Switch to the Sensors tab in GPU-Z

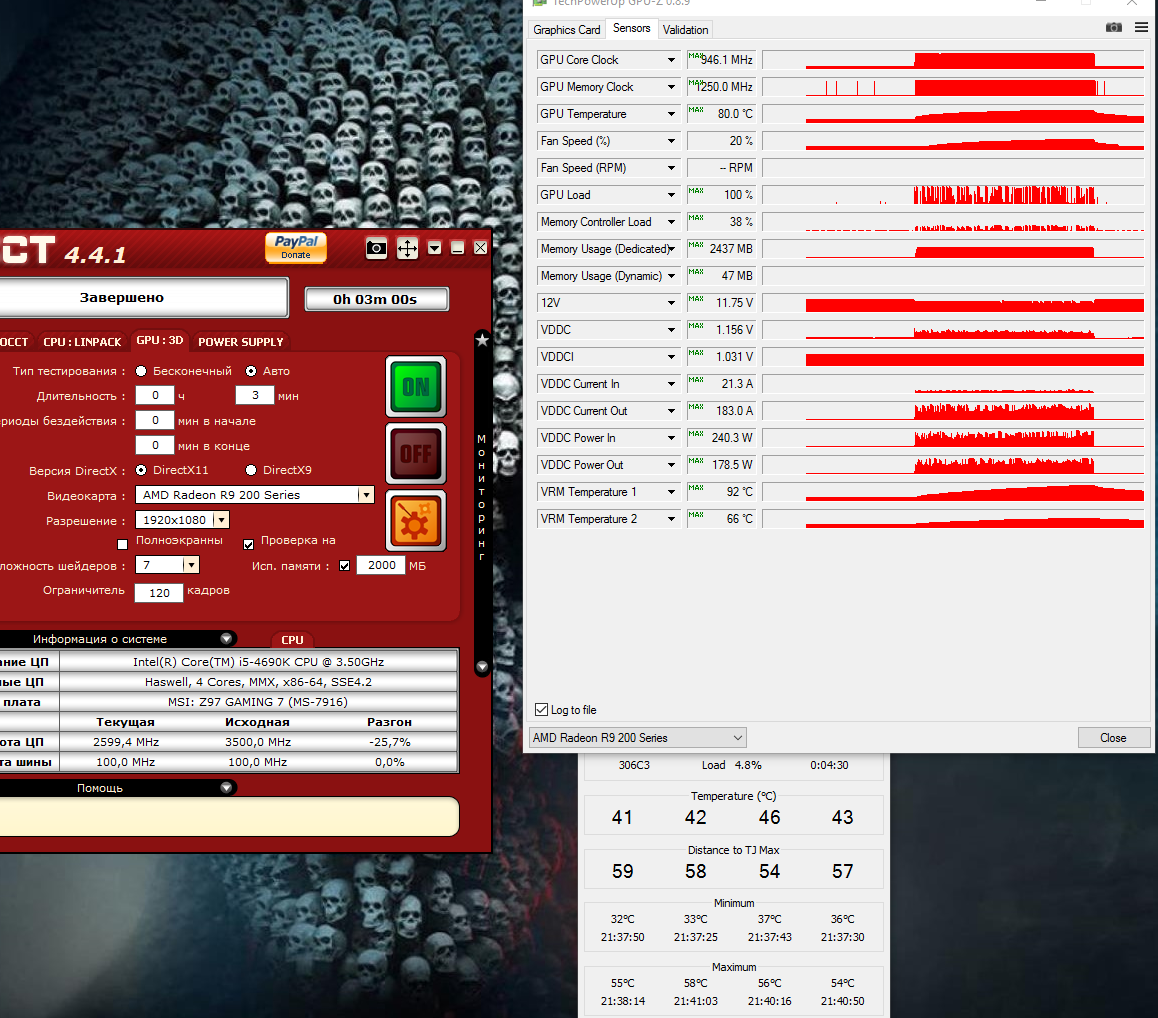[x=631, y=28]
